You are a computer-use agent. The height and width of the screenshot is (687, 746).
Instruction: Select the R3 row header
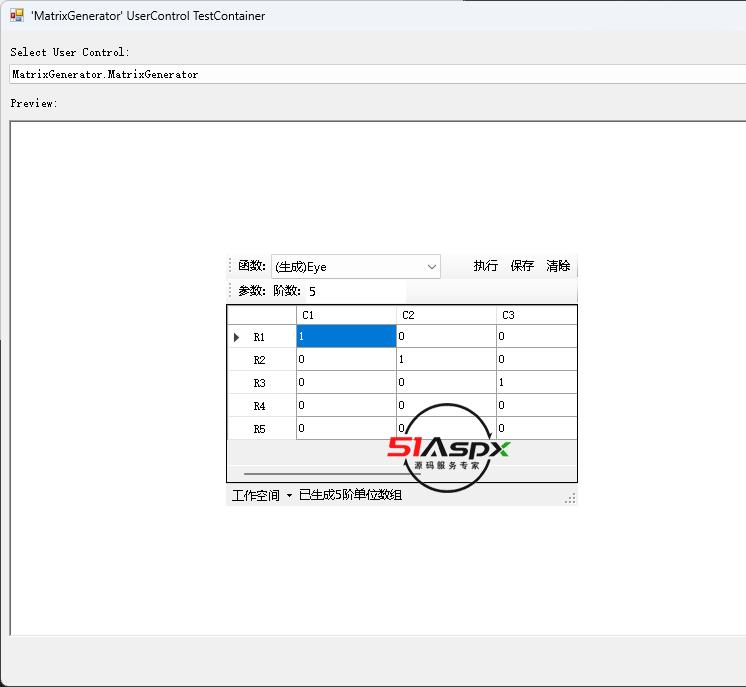click(x=261, y=383)
